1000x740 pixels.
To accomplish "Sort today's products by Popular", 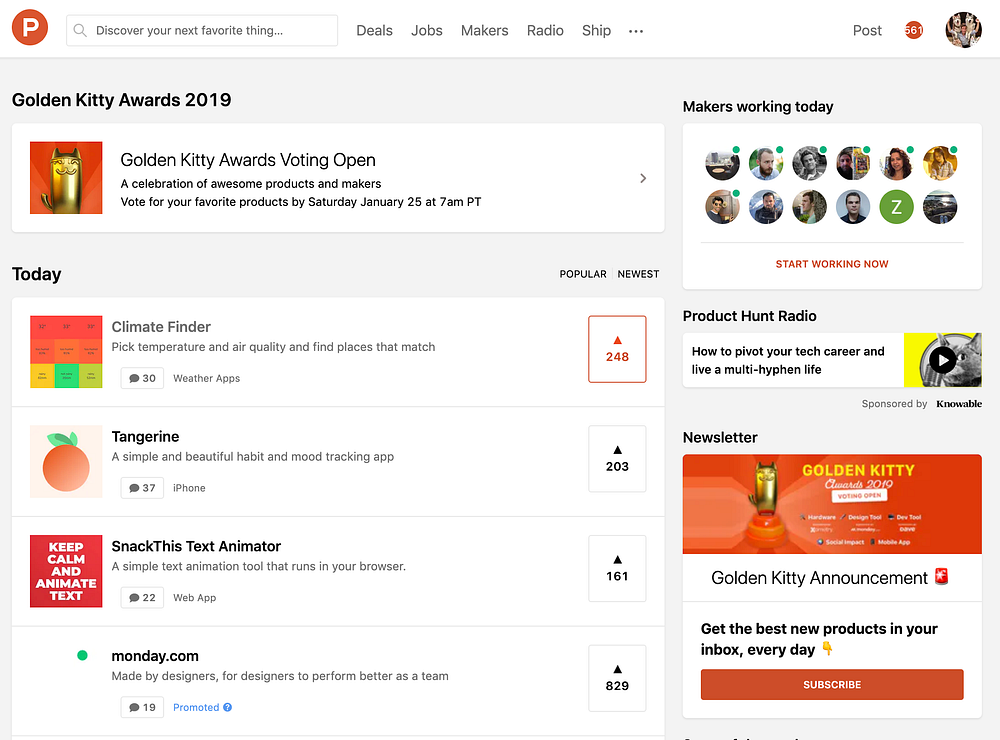I will tap(583, 274).
